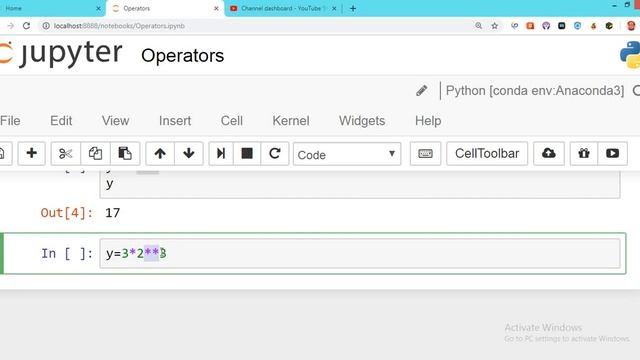Switch to the Channel dashboard YouTube tab

(282, 8)
